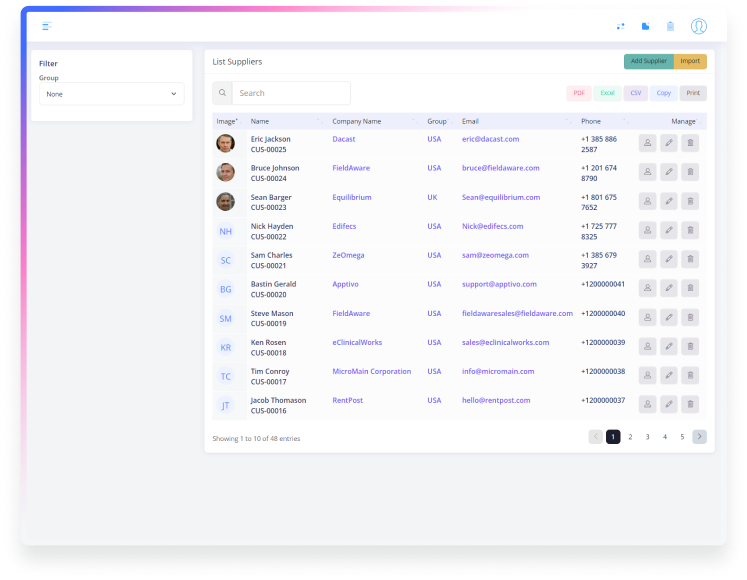Viewport: 747px width, 580px height.
Task: View contact for Nick Hayden
Action: (x=647, y=230)
